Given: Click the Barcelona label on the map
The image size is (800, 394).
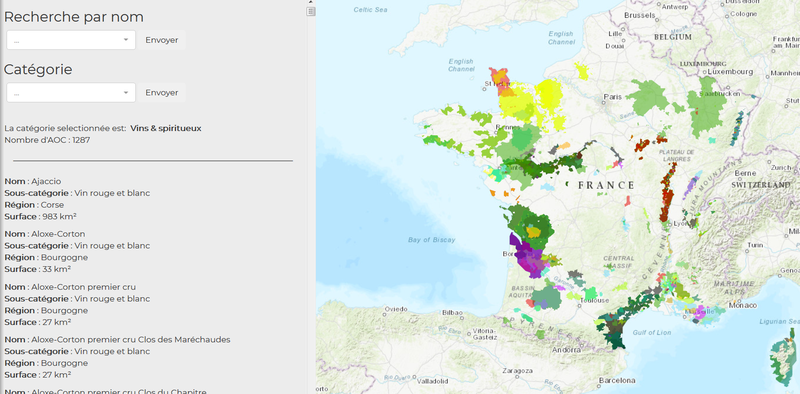Looking at the screenshot, I should tap(617, 380).
